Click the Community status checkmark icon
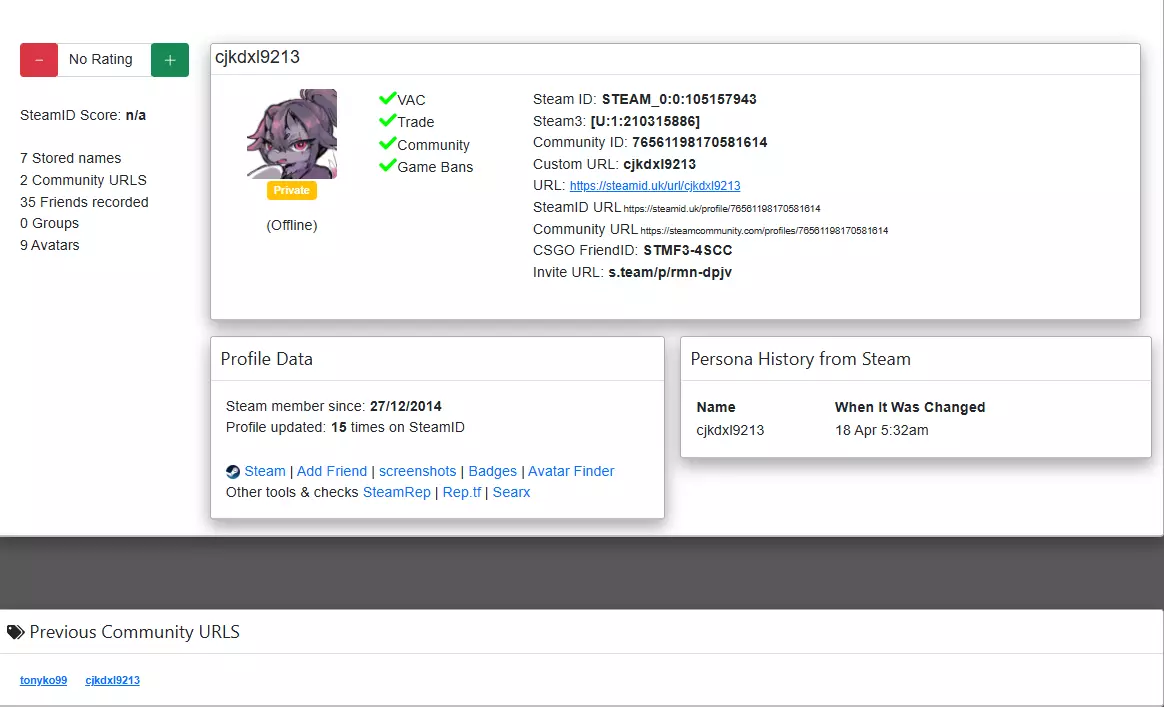The image size is (1164, 707). [387, 143]
